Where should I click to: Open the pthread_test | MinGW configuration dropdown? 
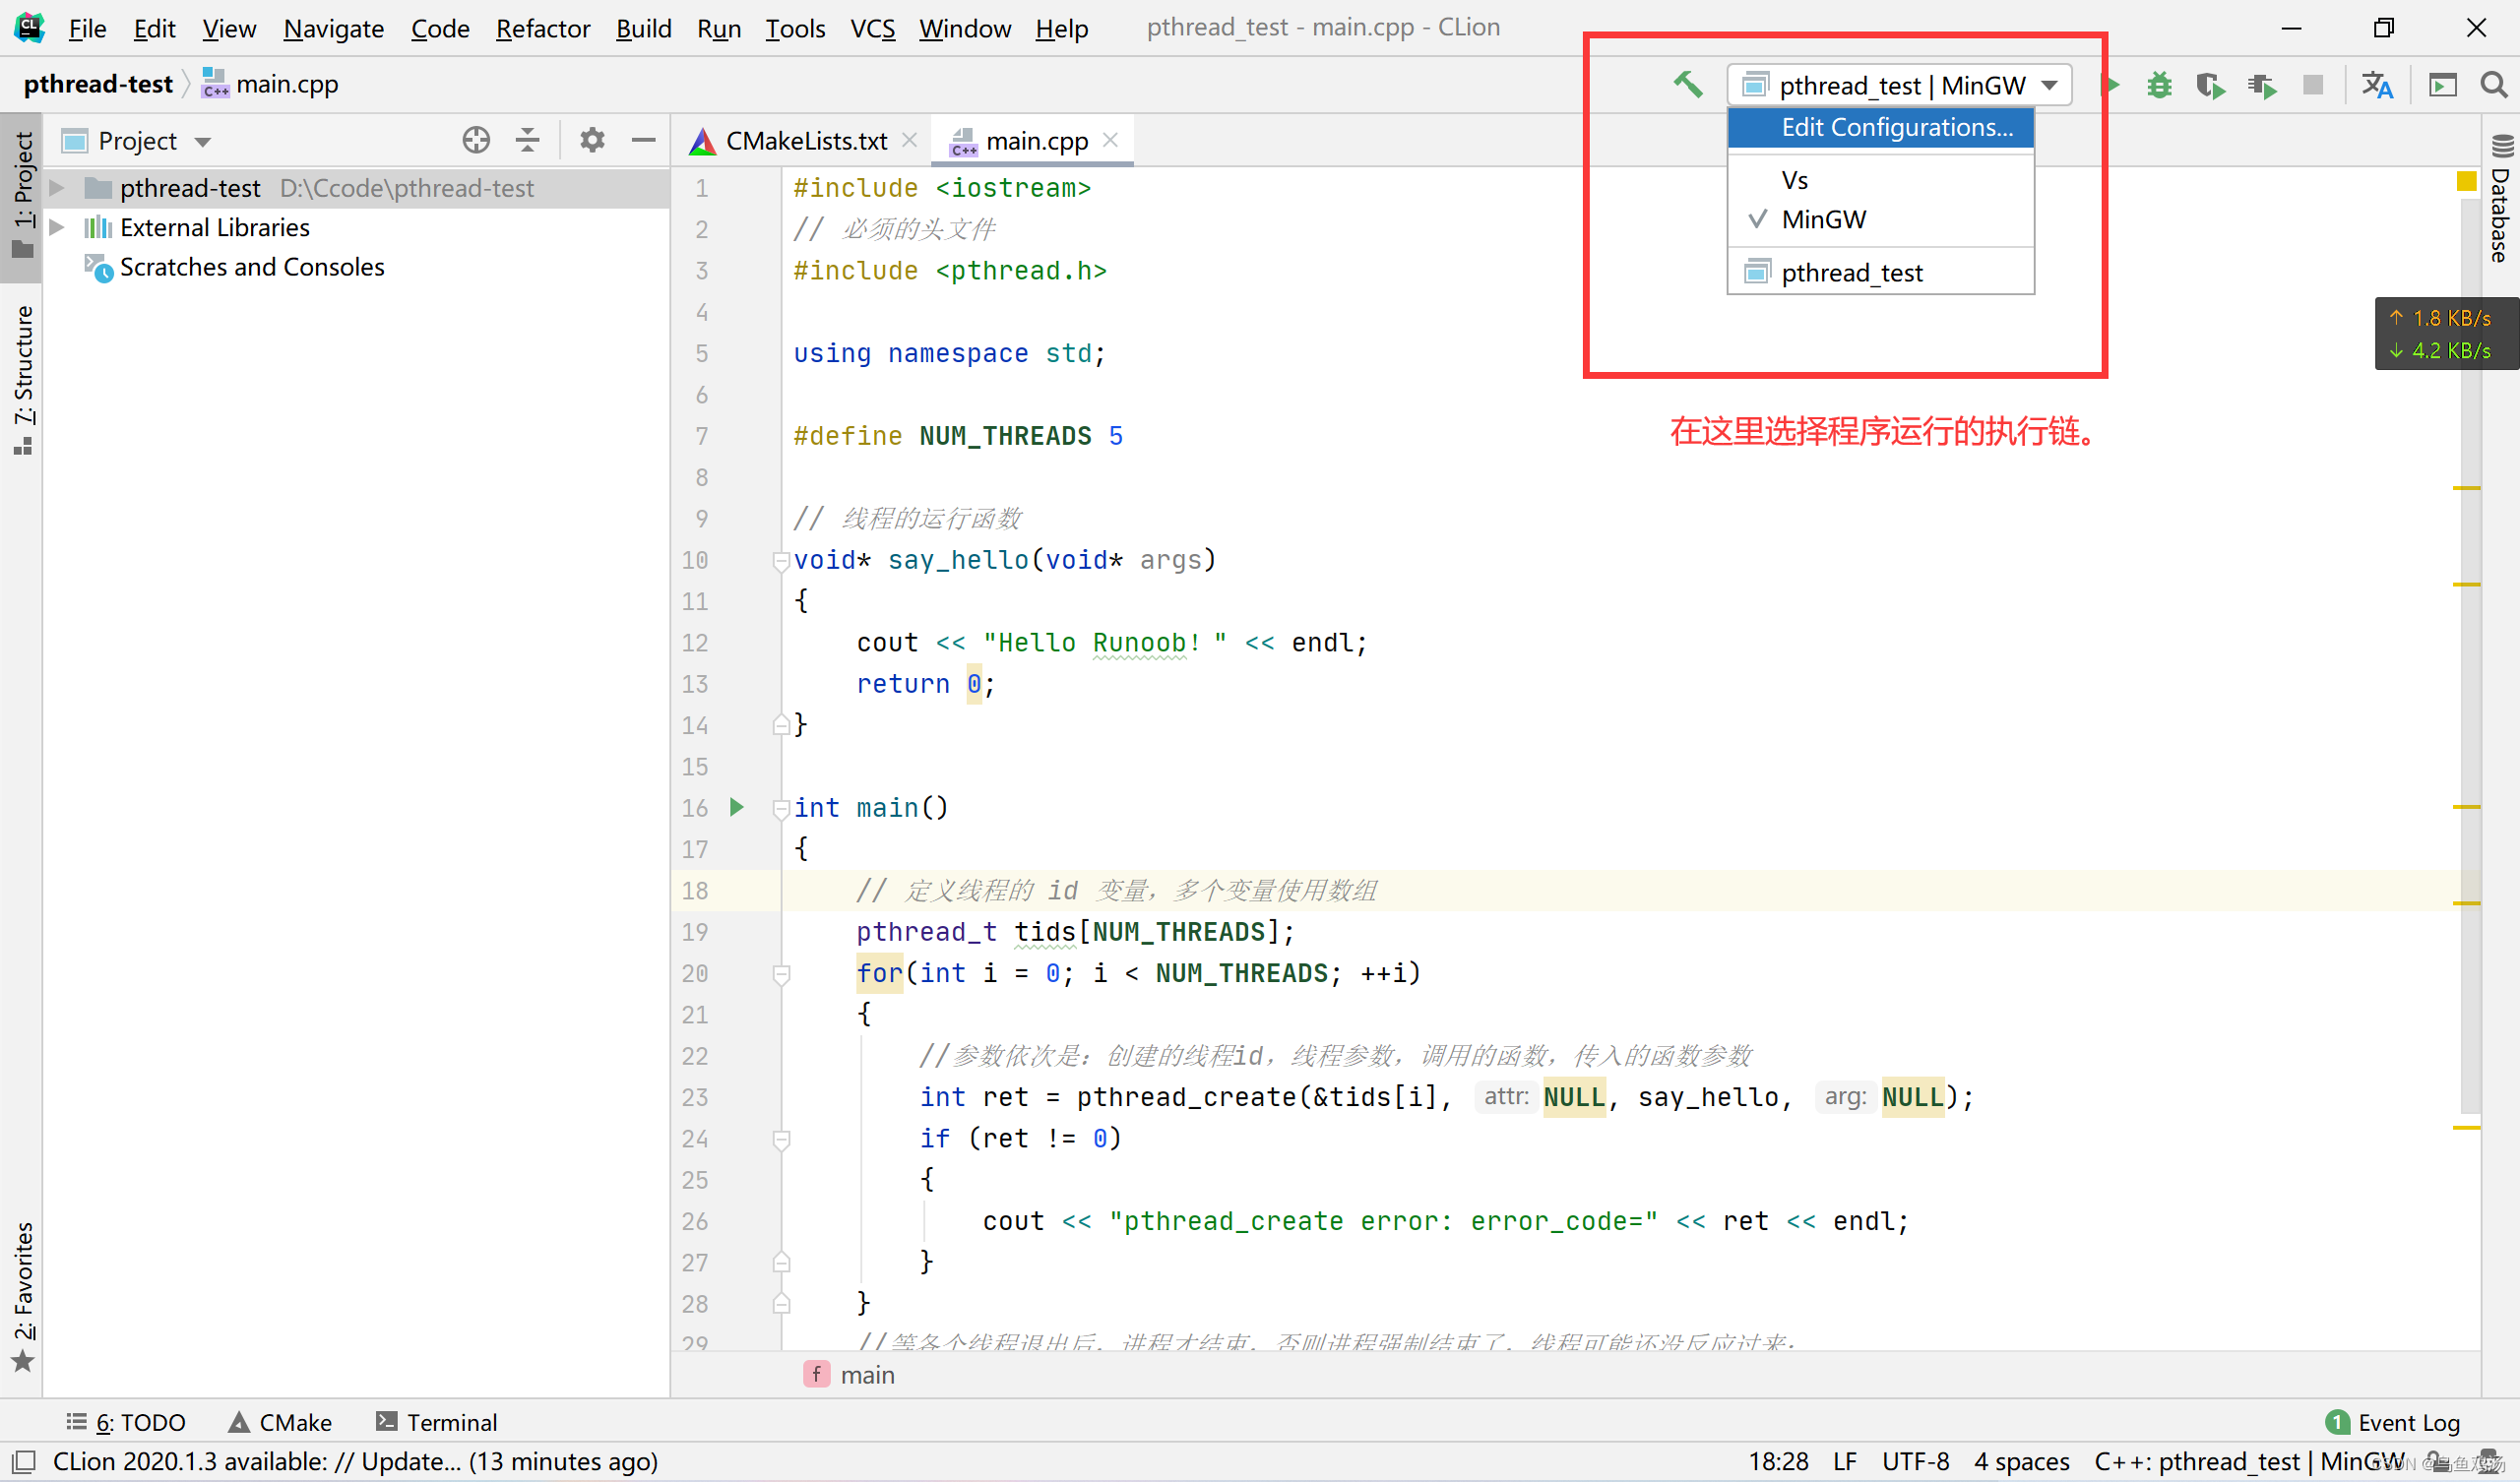(x=1899, y=85)
